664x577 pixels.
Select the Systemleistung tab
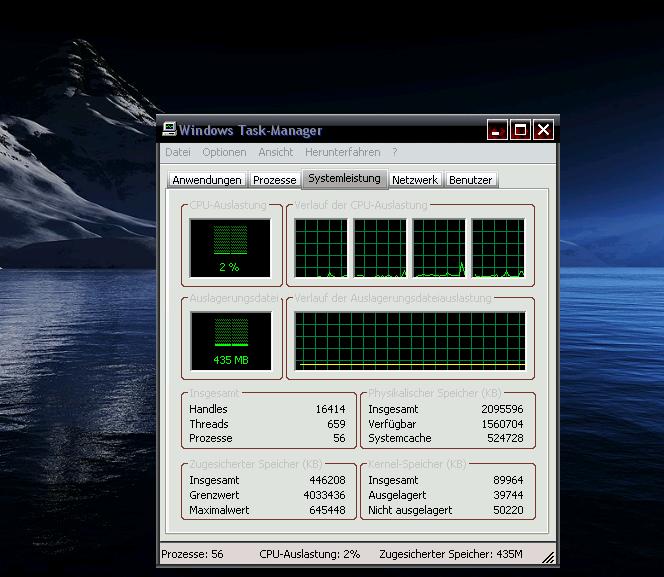point(344,178)
